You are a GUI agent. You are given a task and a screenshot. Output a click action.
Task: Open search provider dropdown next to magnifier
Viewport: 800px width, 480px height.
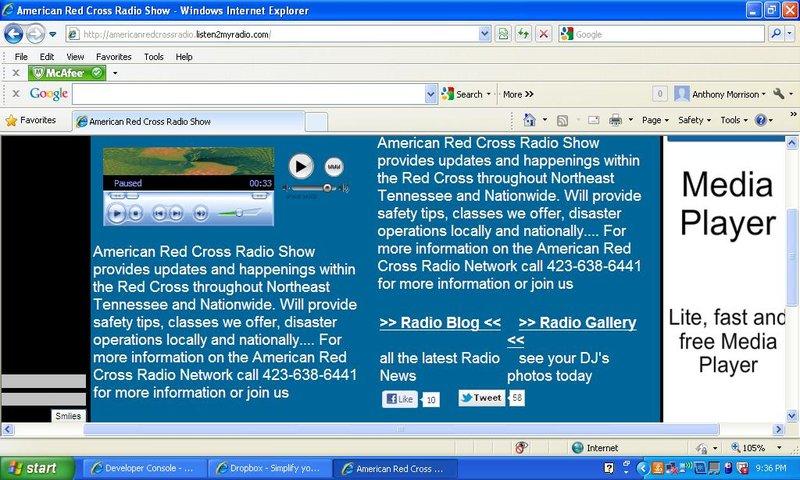tap(790, 34)
